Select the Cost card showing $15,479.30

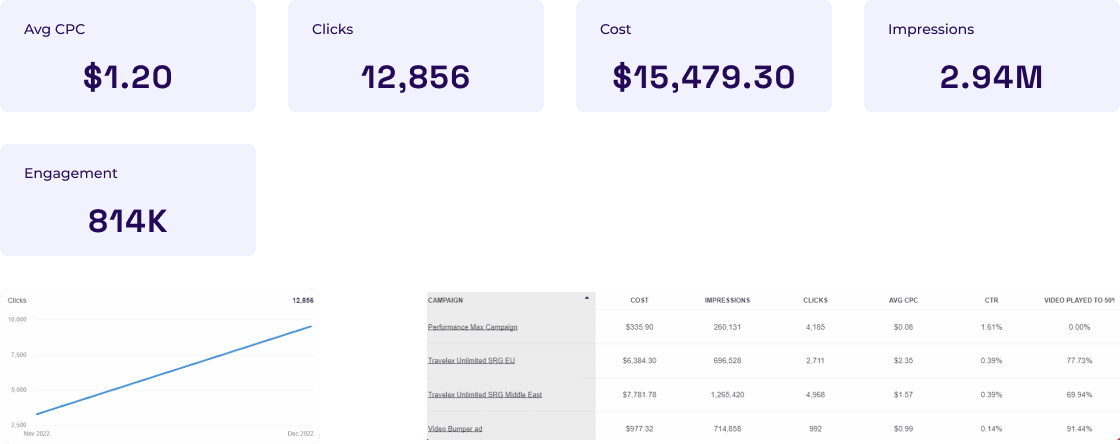click(704, 56)
